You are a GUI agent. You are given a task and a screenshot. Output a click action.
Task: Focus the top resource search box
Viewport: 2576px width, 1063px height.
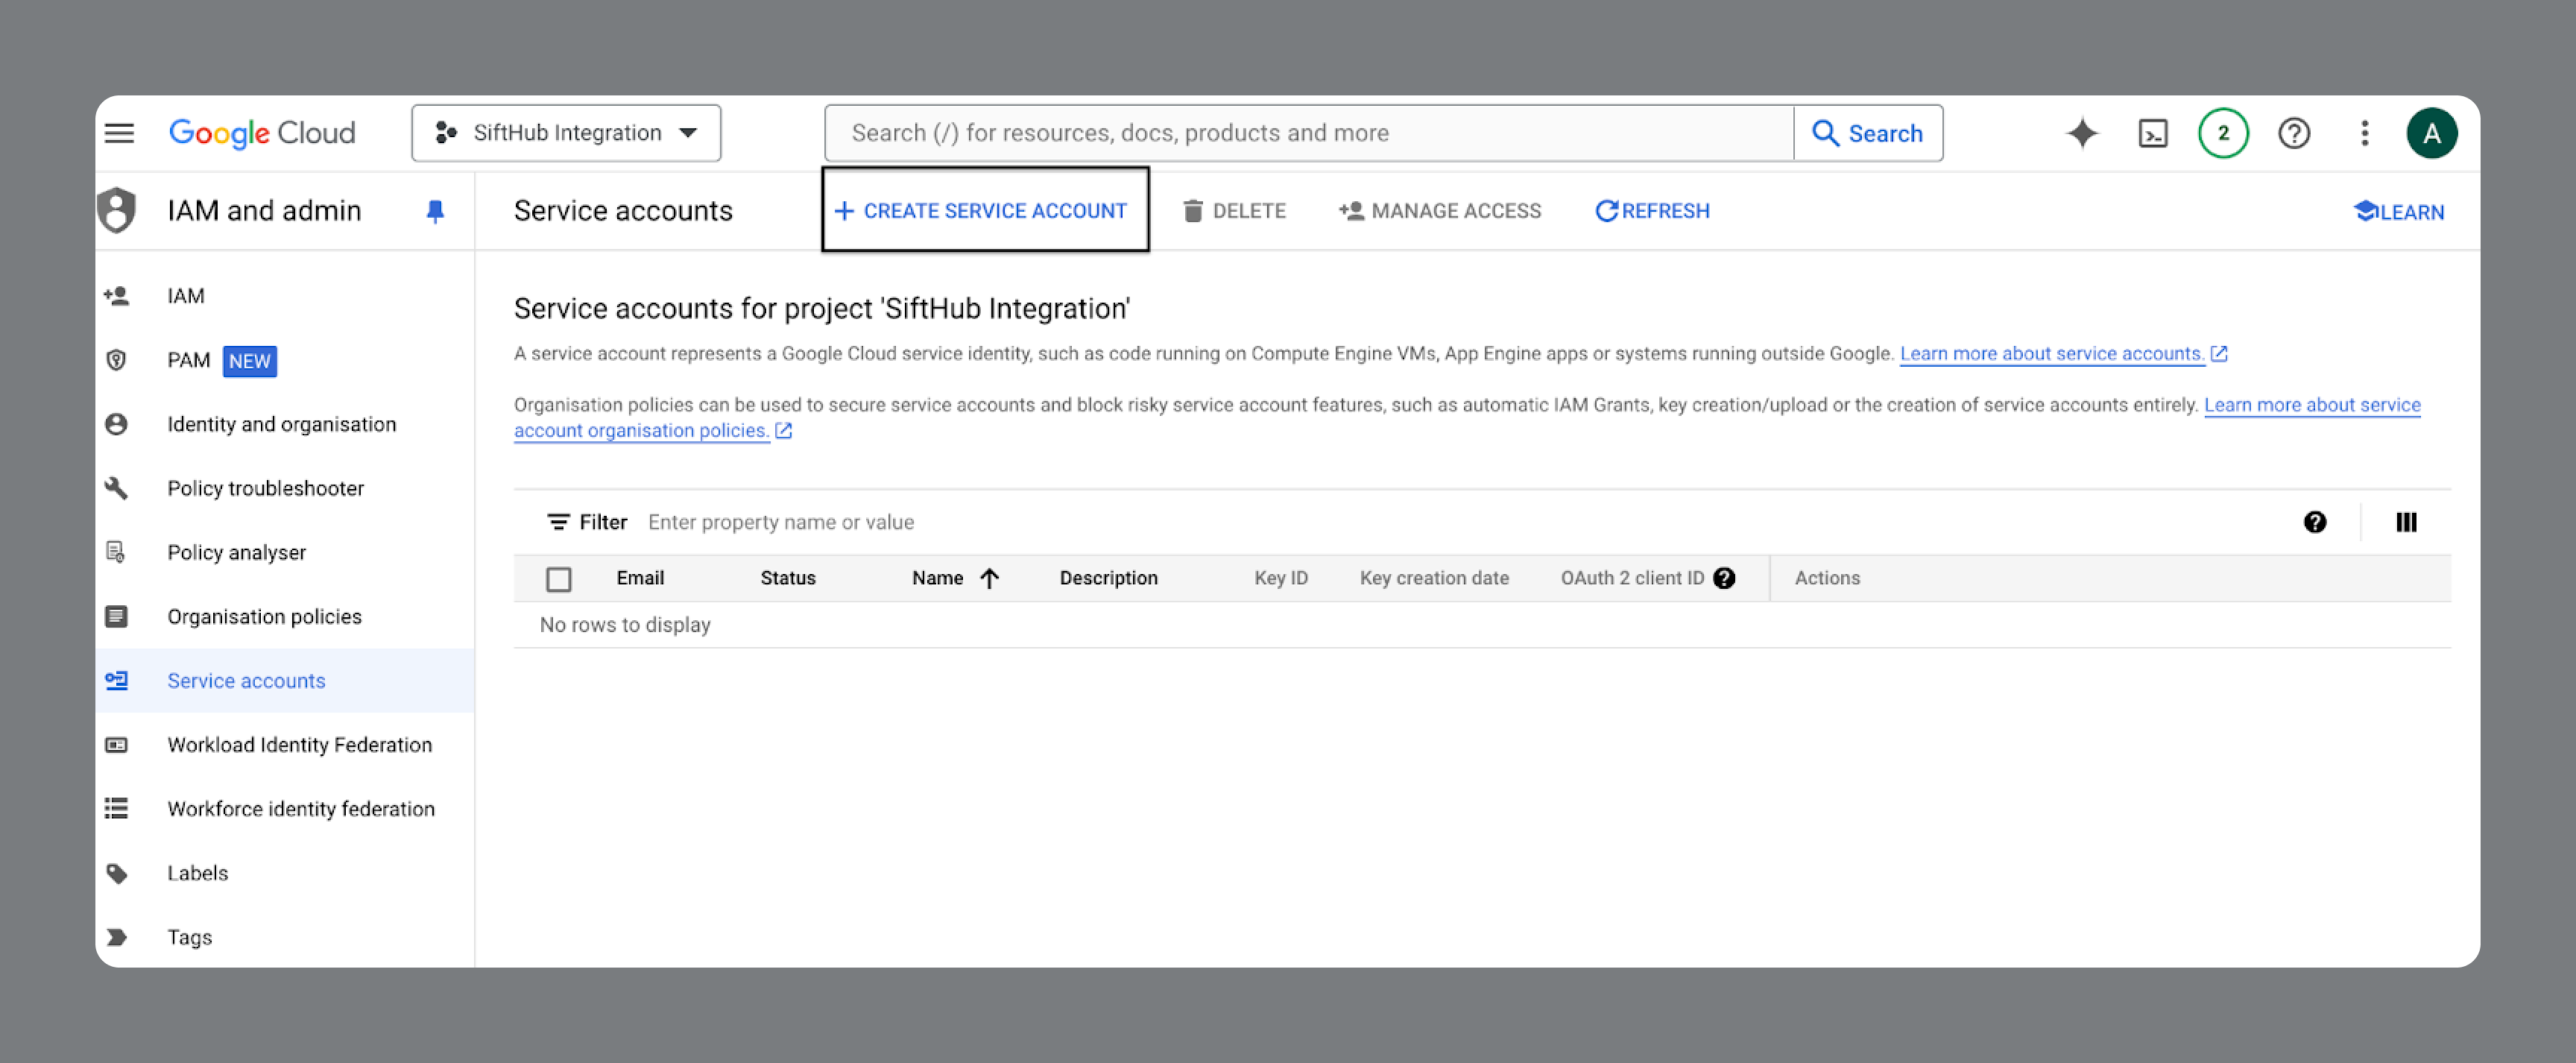coord(1308,133)
